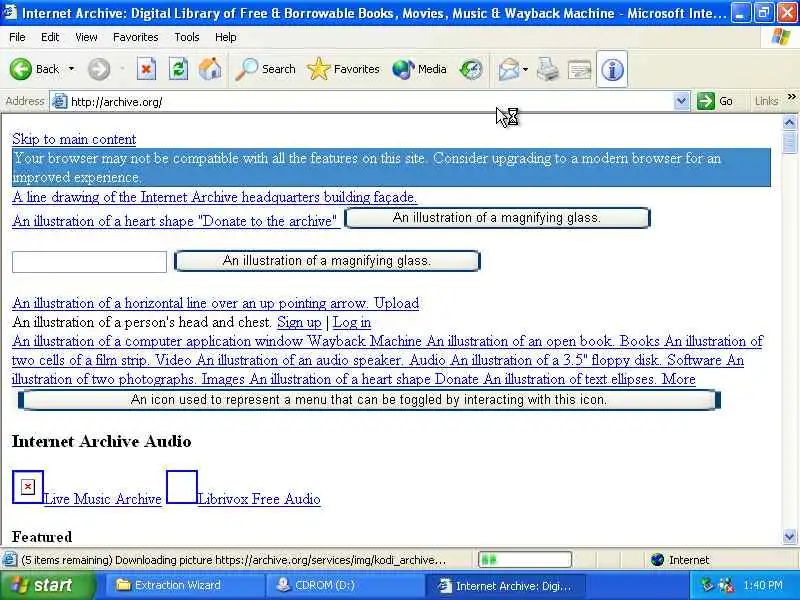Stop page loading with the red X icon
The image size is (800, 600).
coord(146,69)
